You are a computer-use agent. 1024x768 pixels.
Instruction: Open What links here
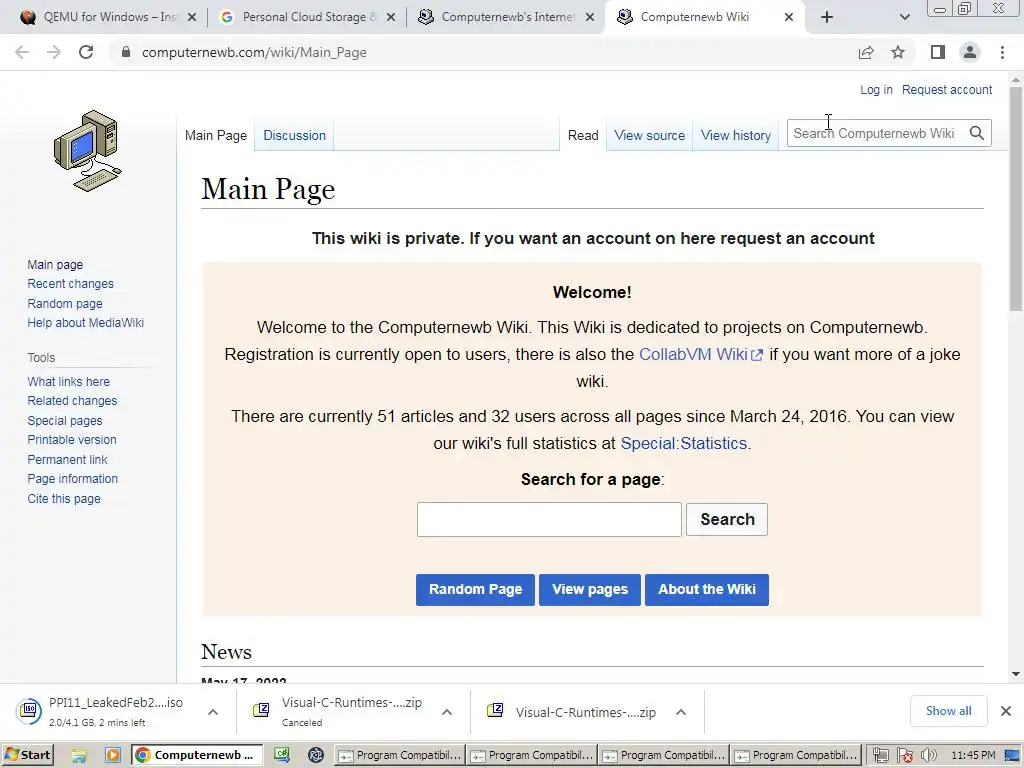tap(69, 381)
